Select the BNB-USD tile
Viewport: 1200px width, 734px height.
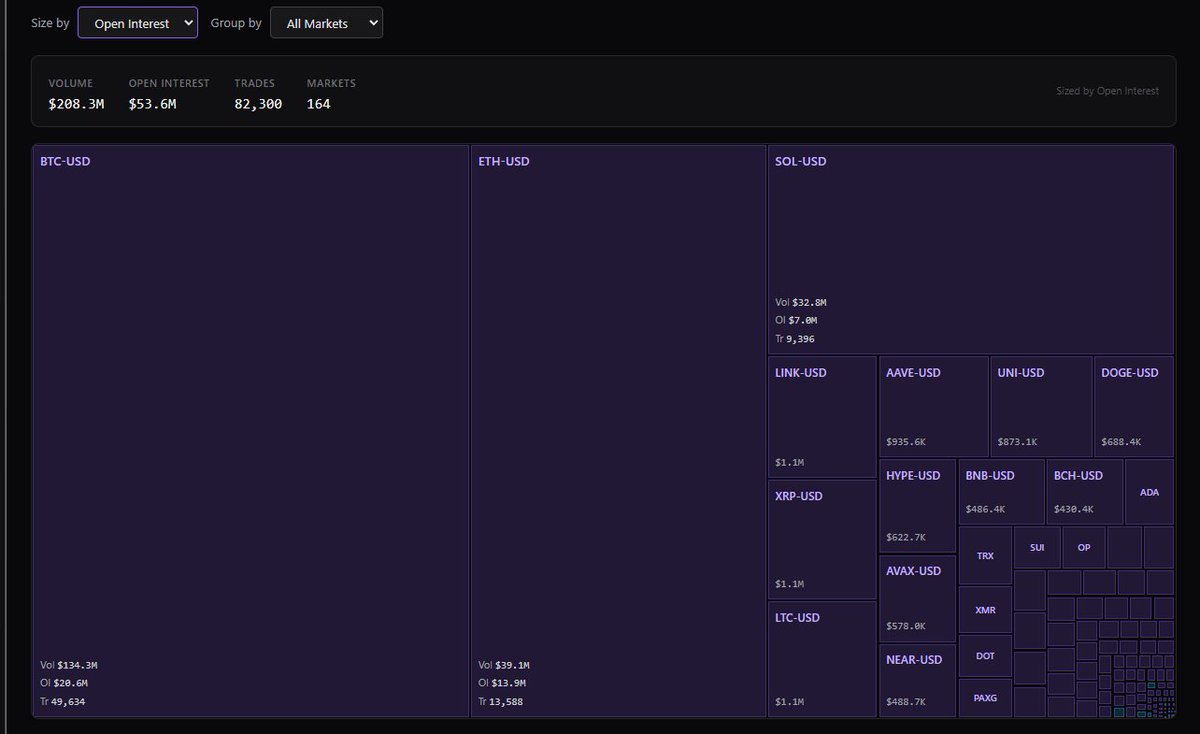click(1001, 492)
